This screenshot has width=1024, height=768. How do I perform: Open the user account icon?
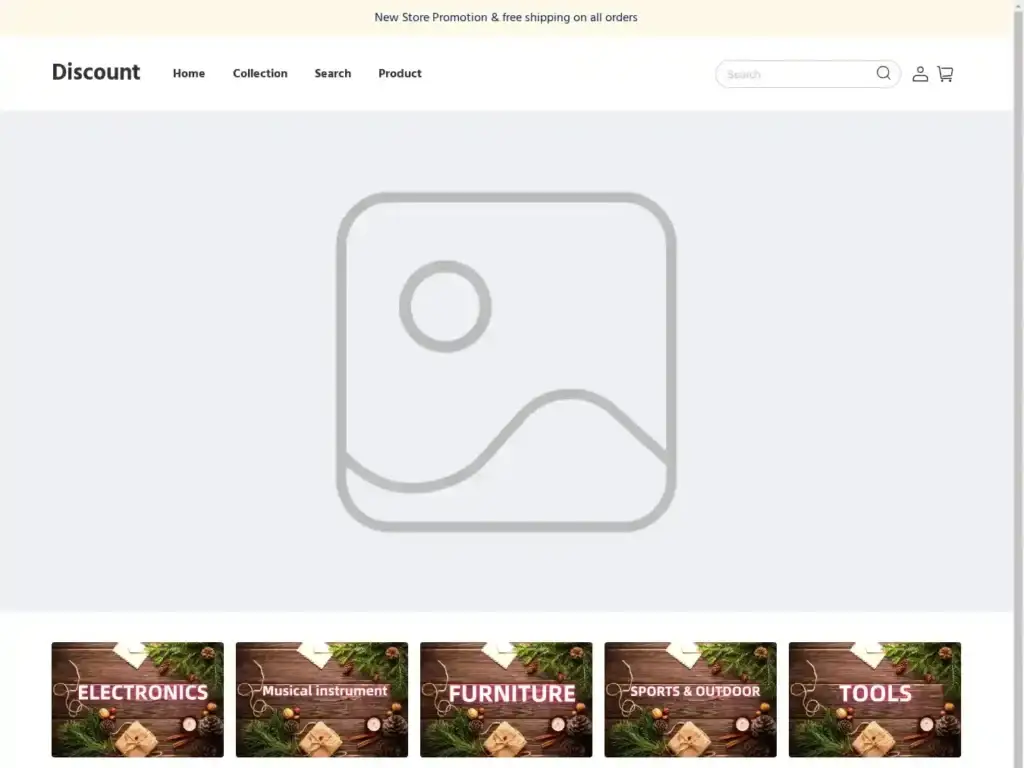[x=920, y=74]
